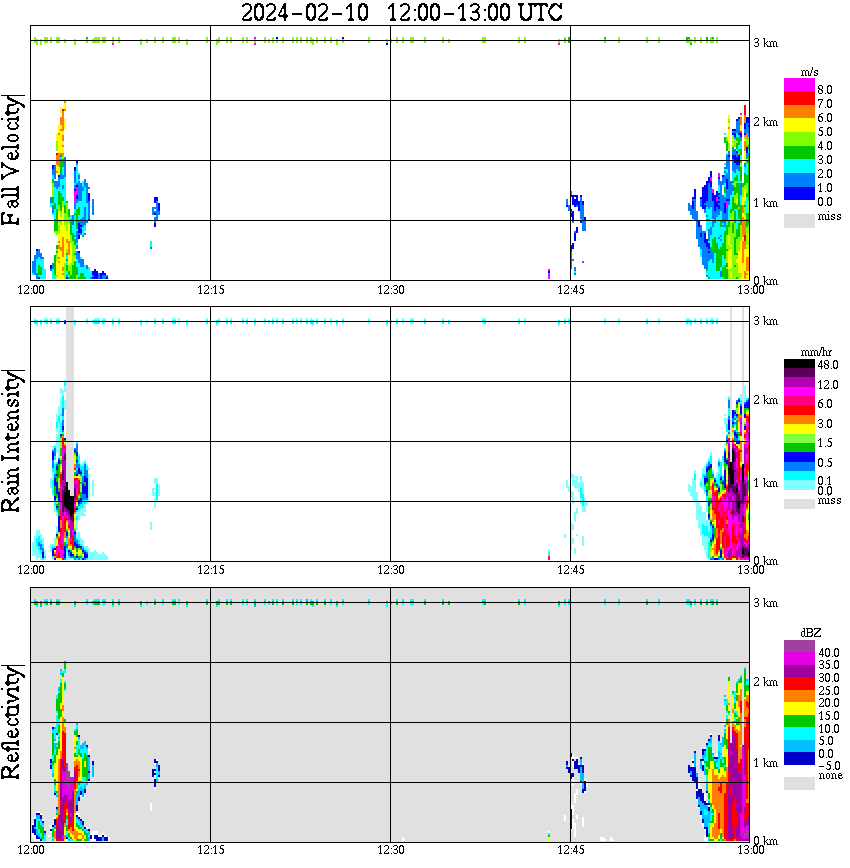Click the plot title 2024-02-10 12:00-13:00 UTC
This screenshot has height=868, width=850.
[401, 12]
